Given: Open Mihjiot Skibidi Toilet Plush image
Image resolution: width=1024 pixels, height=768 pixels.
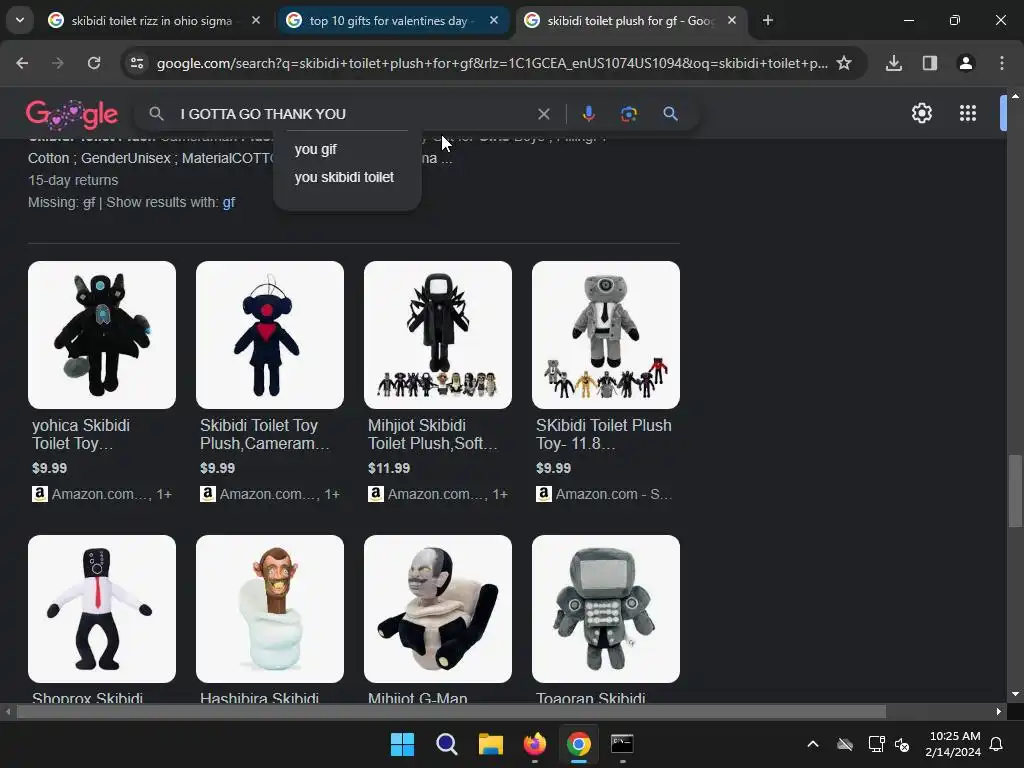Looking at the screenshot, I should pos(438,335).
